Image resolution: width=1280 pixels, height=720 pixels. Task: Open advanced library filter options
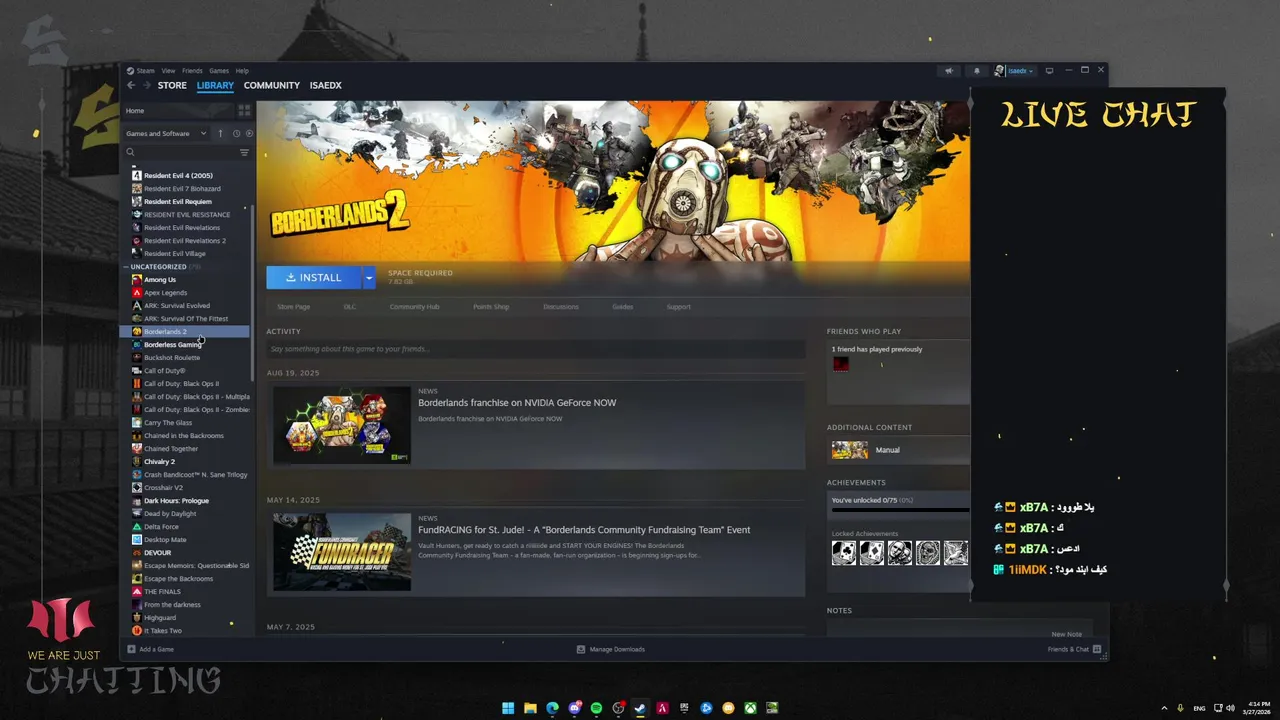244,153
